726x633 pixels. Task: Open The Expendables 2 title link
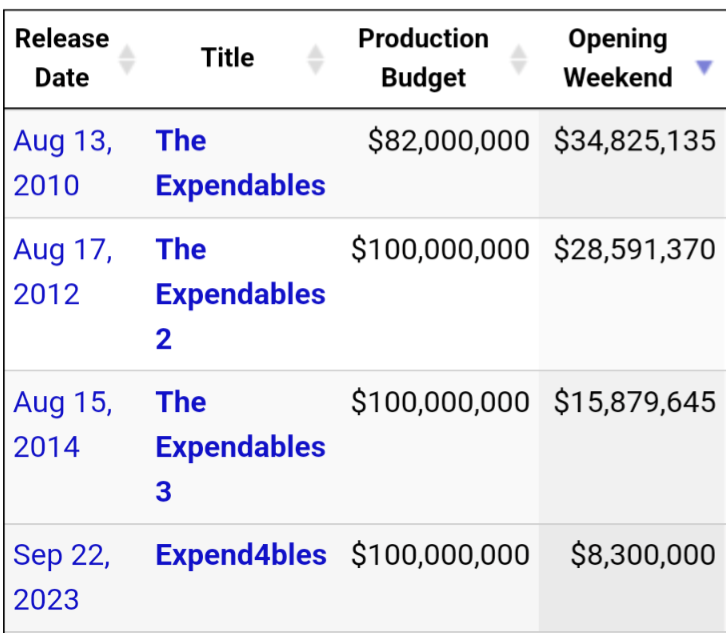240,294
